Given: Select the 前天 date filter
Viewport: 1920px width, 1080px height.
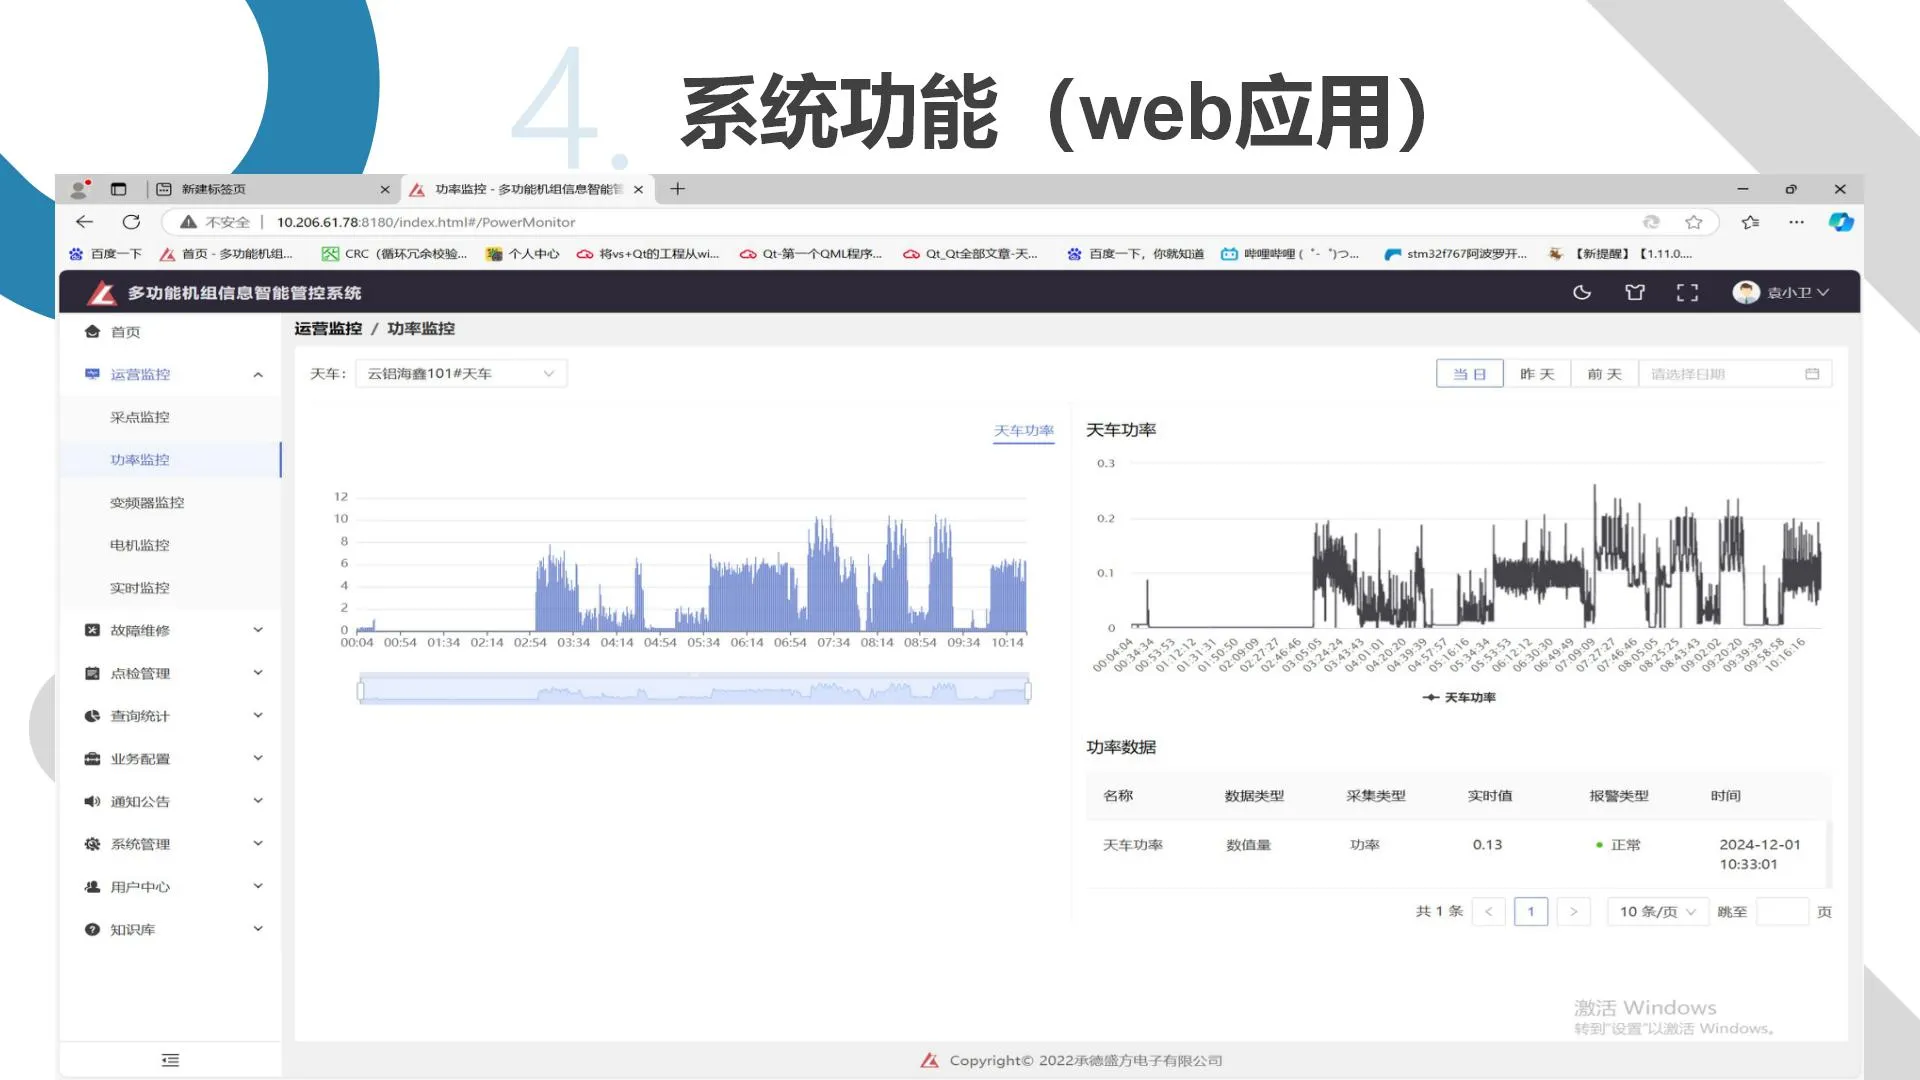Looking at the screenshot, I should click(1604, 374).
